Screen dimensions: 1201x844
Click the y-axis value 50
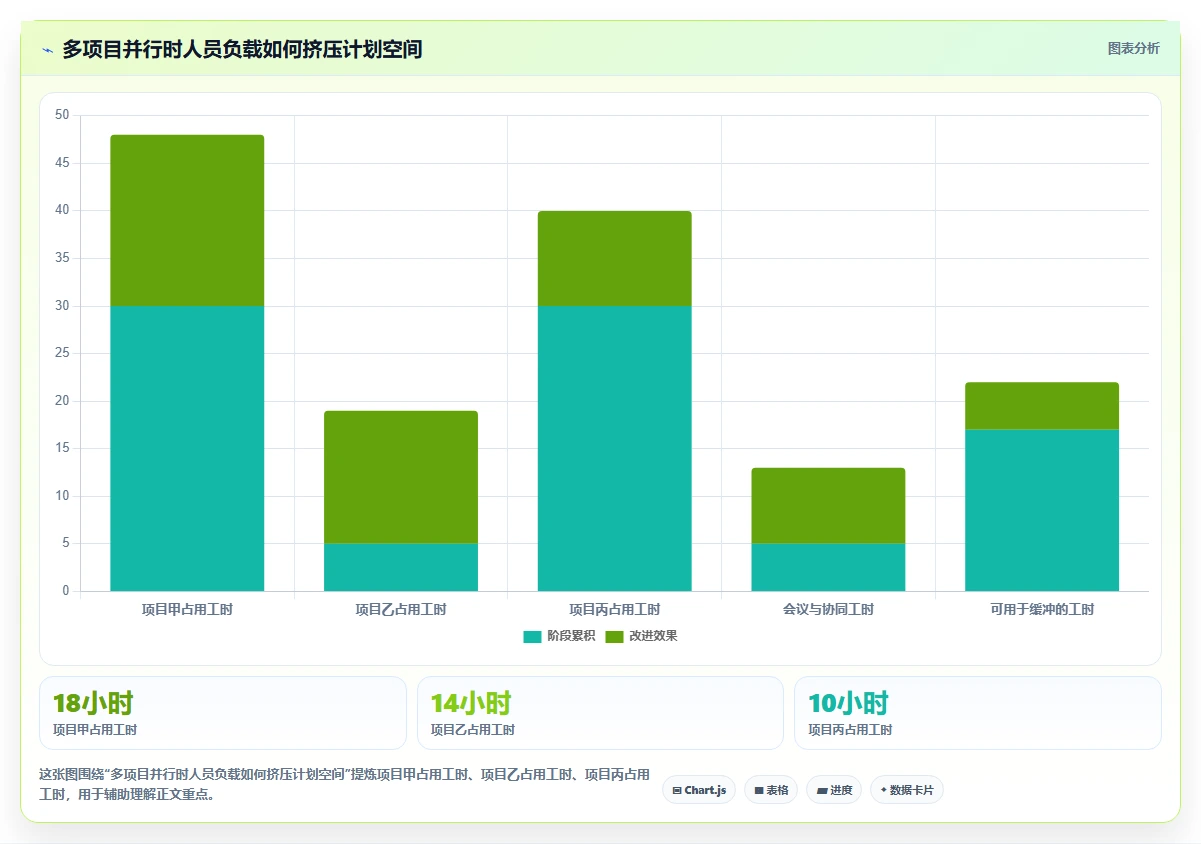pos(62,115)
